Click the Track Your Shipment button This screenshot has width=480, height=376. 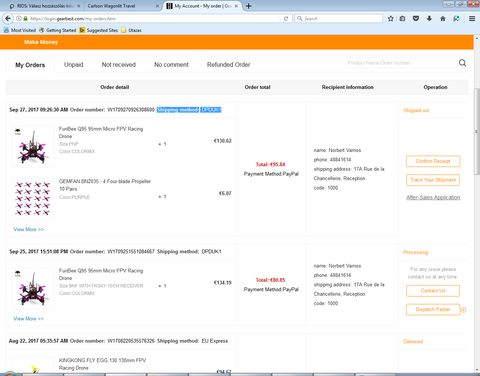pos(433,180)
